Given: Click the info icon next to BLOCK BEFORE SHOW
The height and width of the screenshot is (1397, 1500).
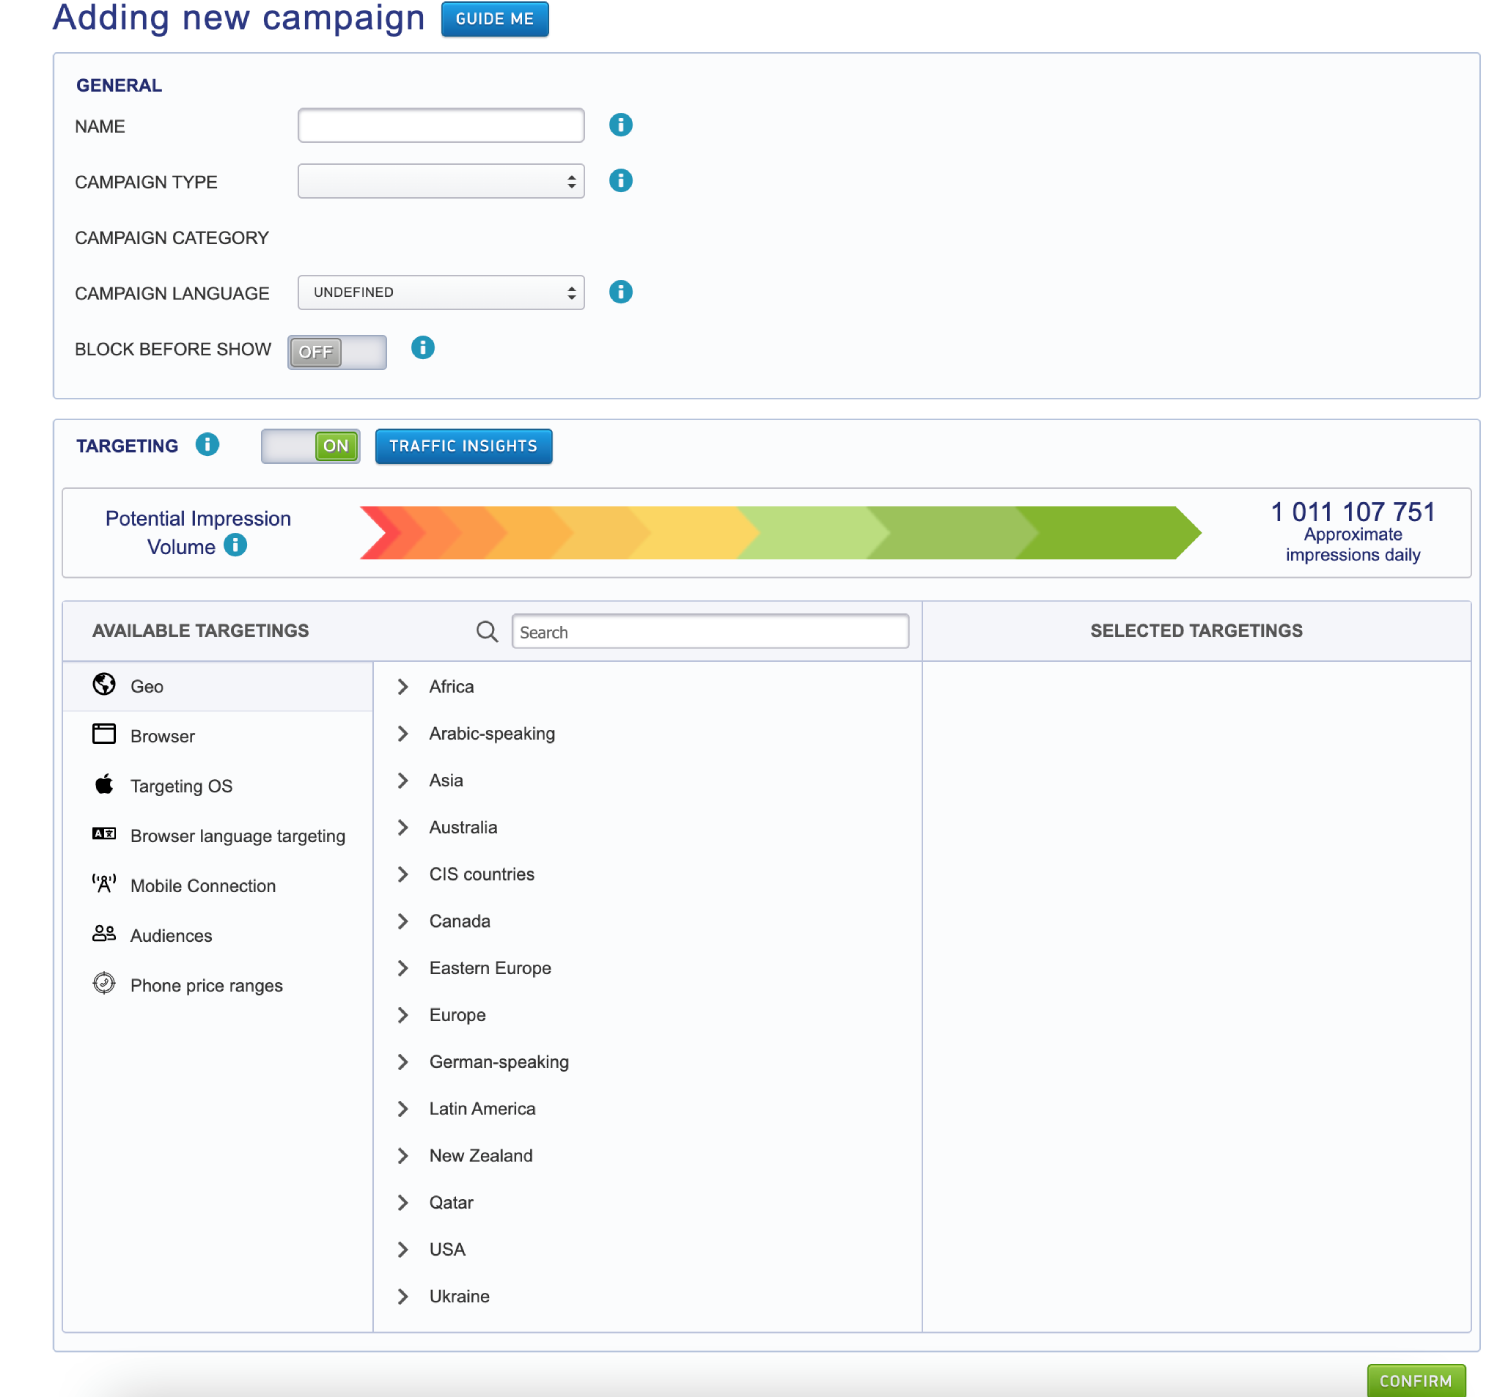Looking at the screenshot, I should [x=423, y=348].
